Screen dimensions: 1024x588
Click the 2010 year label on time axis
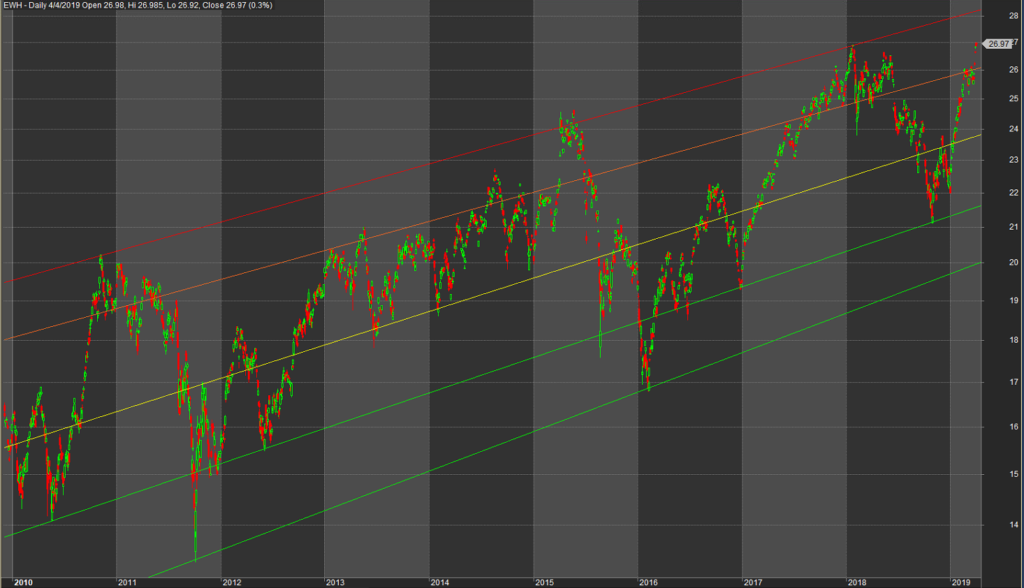tap(23, 582)
